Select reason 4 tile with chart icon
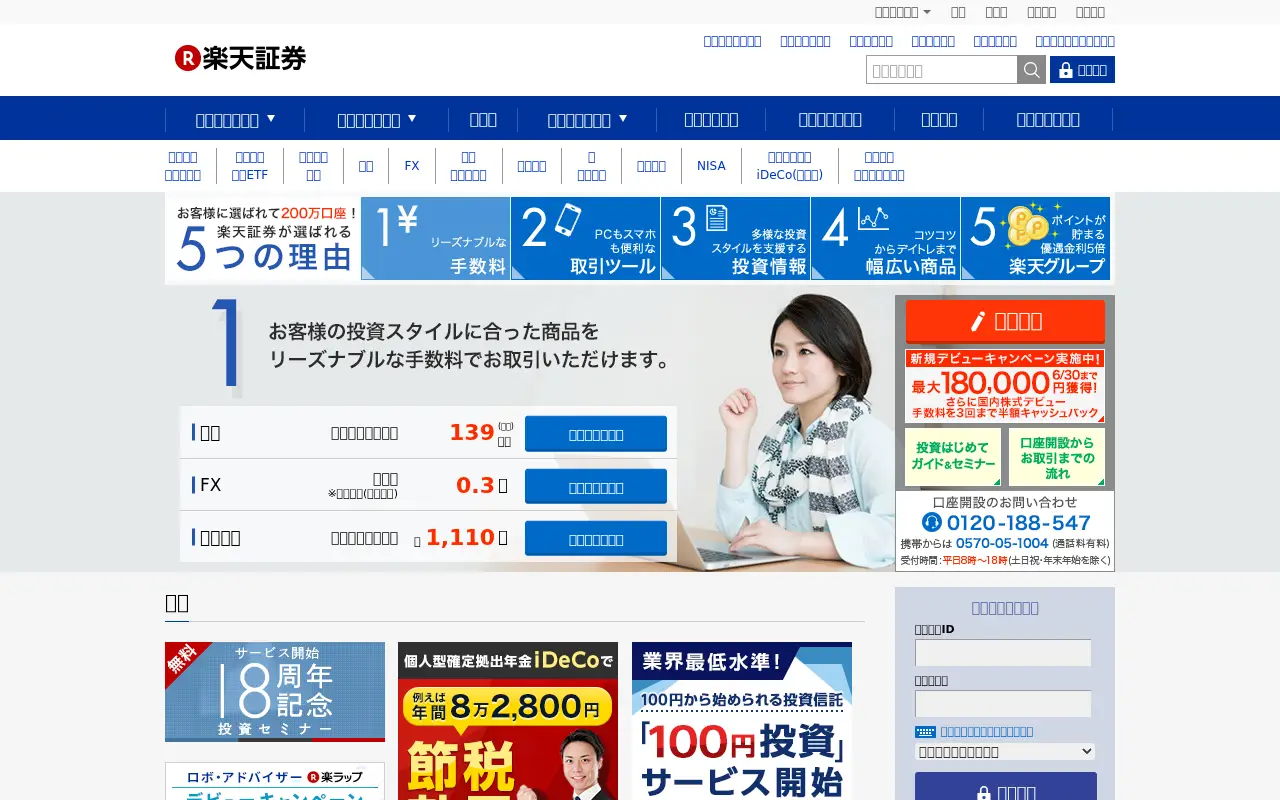This screenshot has width=1280, height=800. [886, 238]
